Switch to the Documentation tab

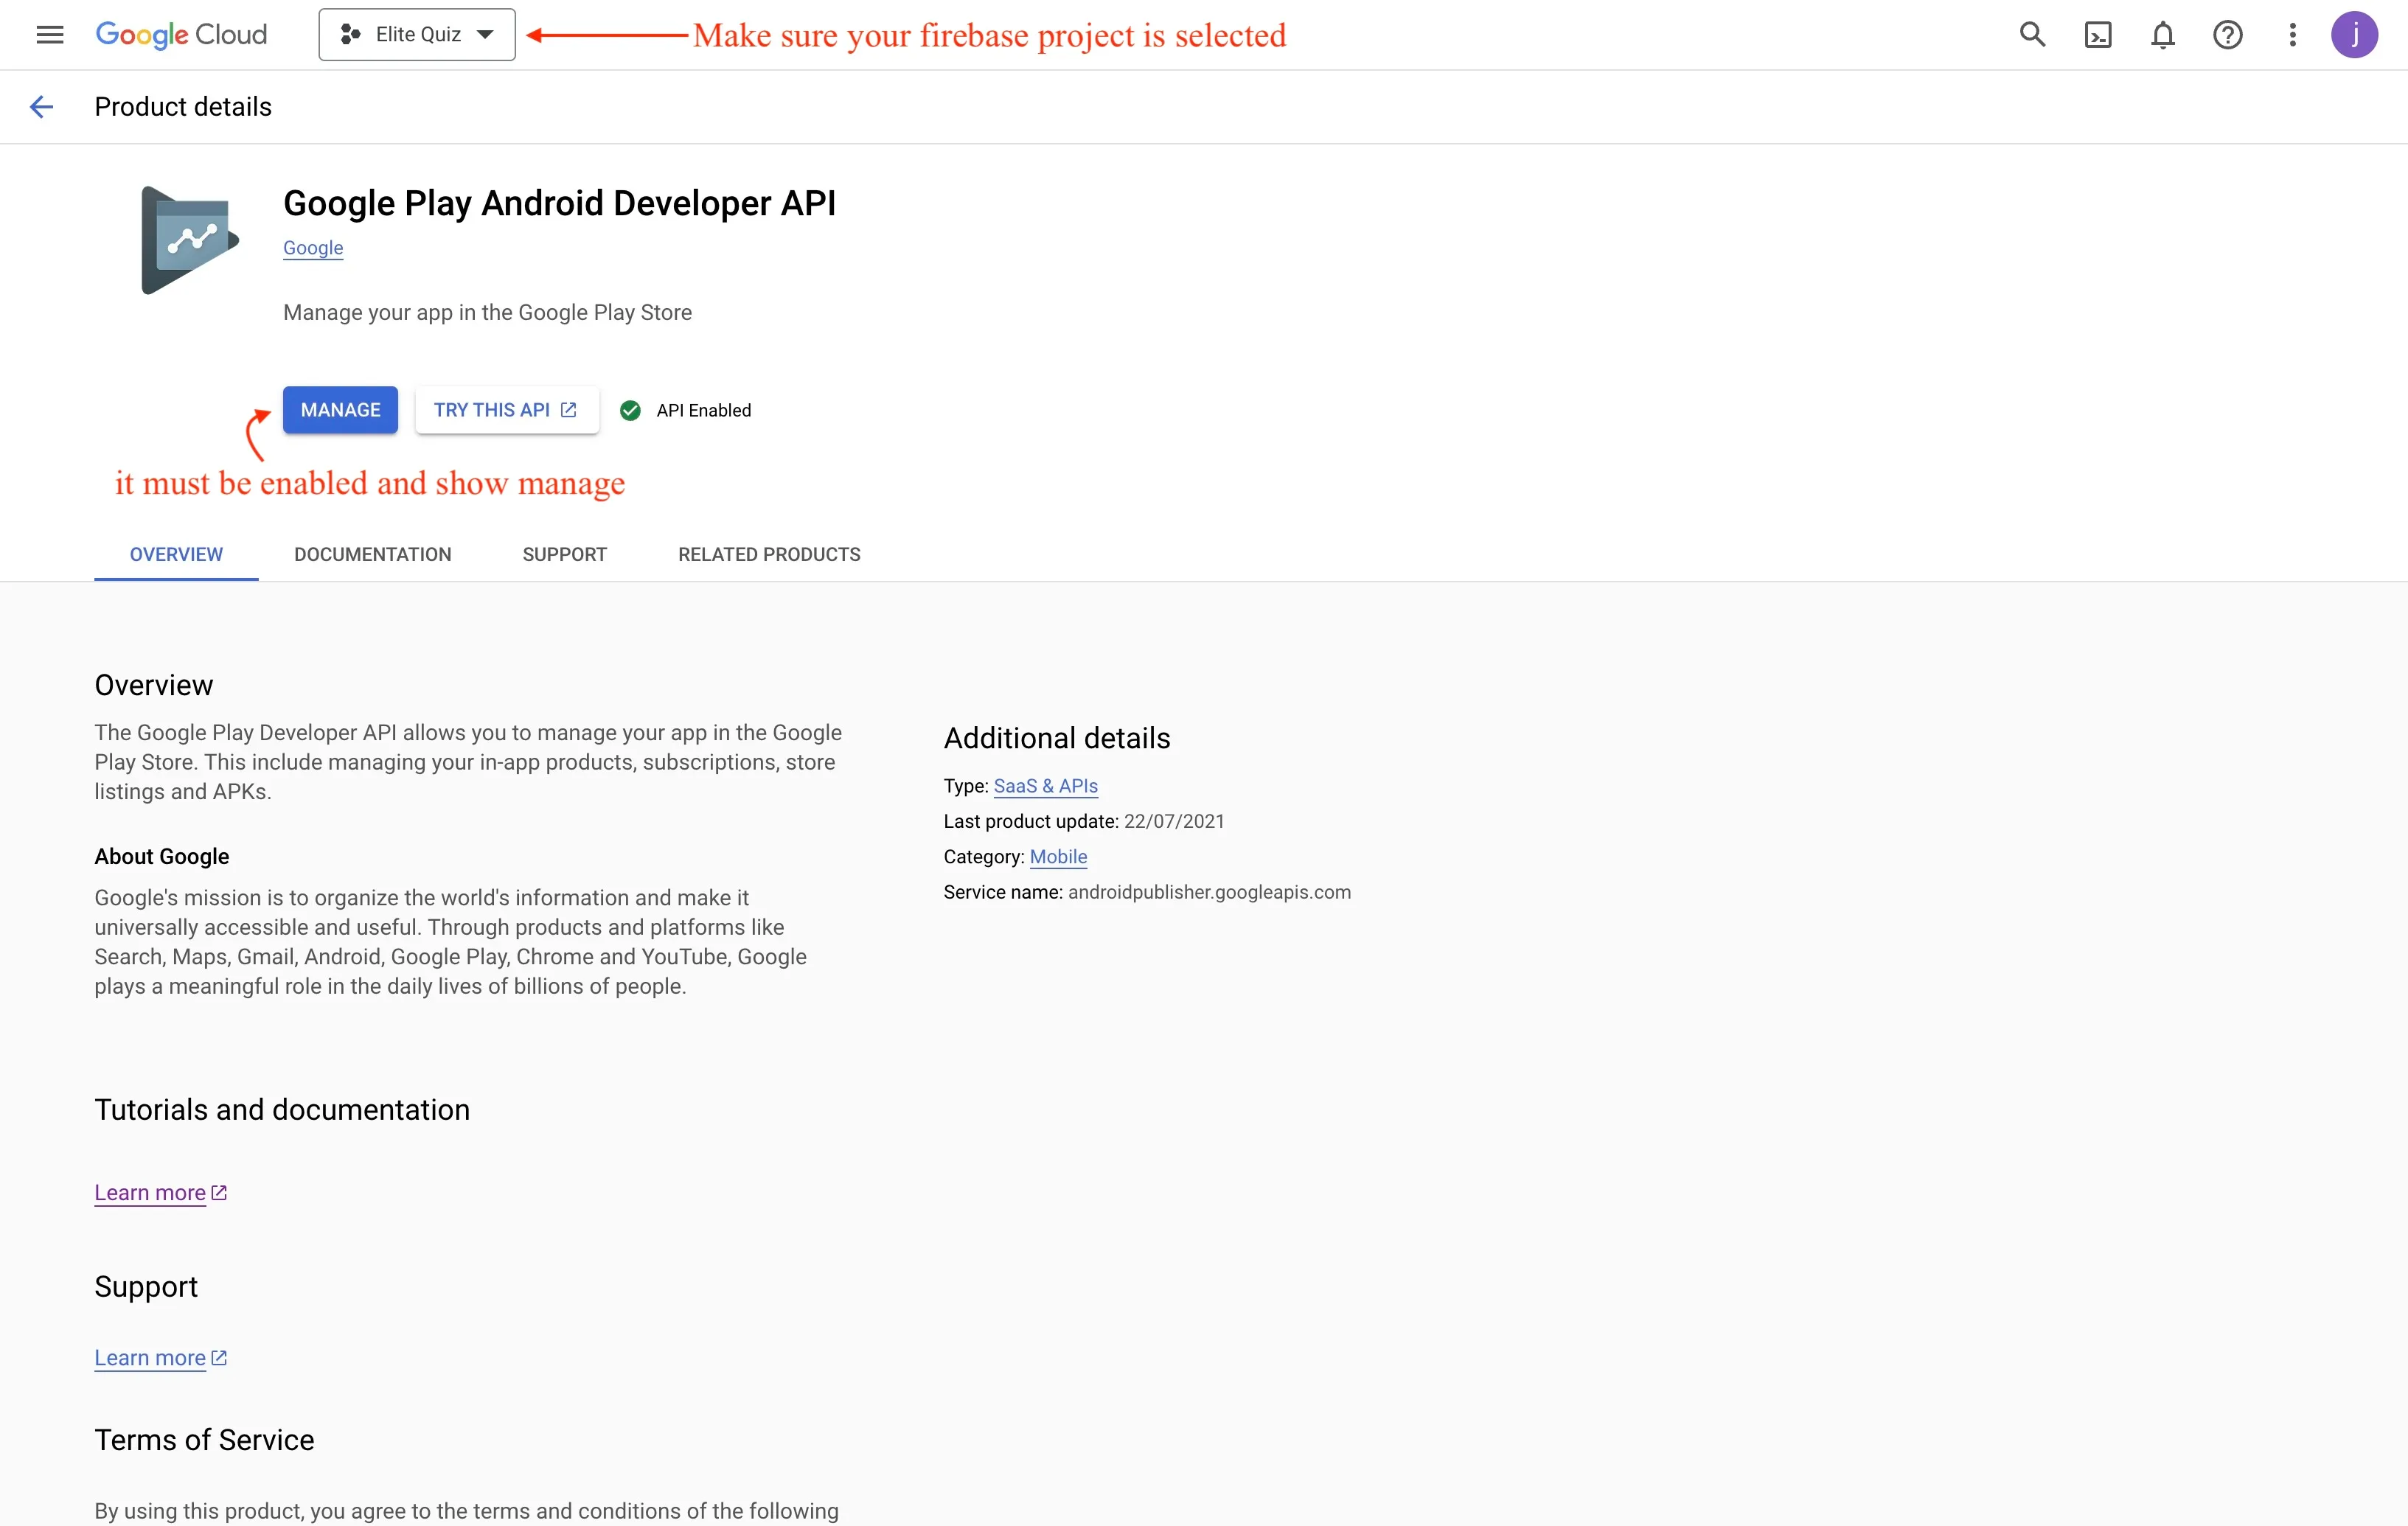[372, 554]
